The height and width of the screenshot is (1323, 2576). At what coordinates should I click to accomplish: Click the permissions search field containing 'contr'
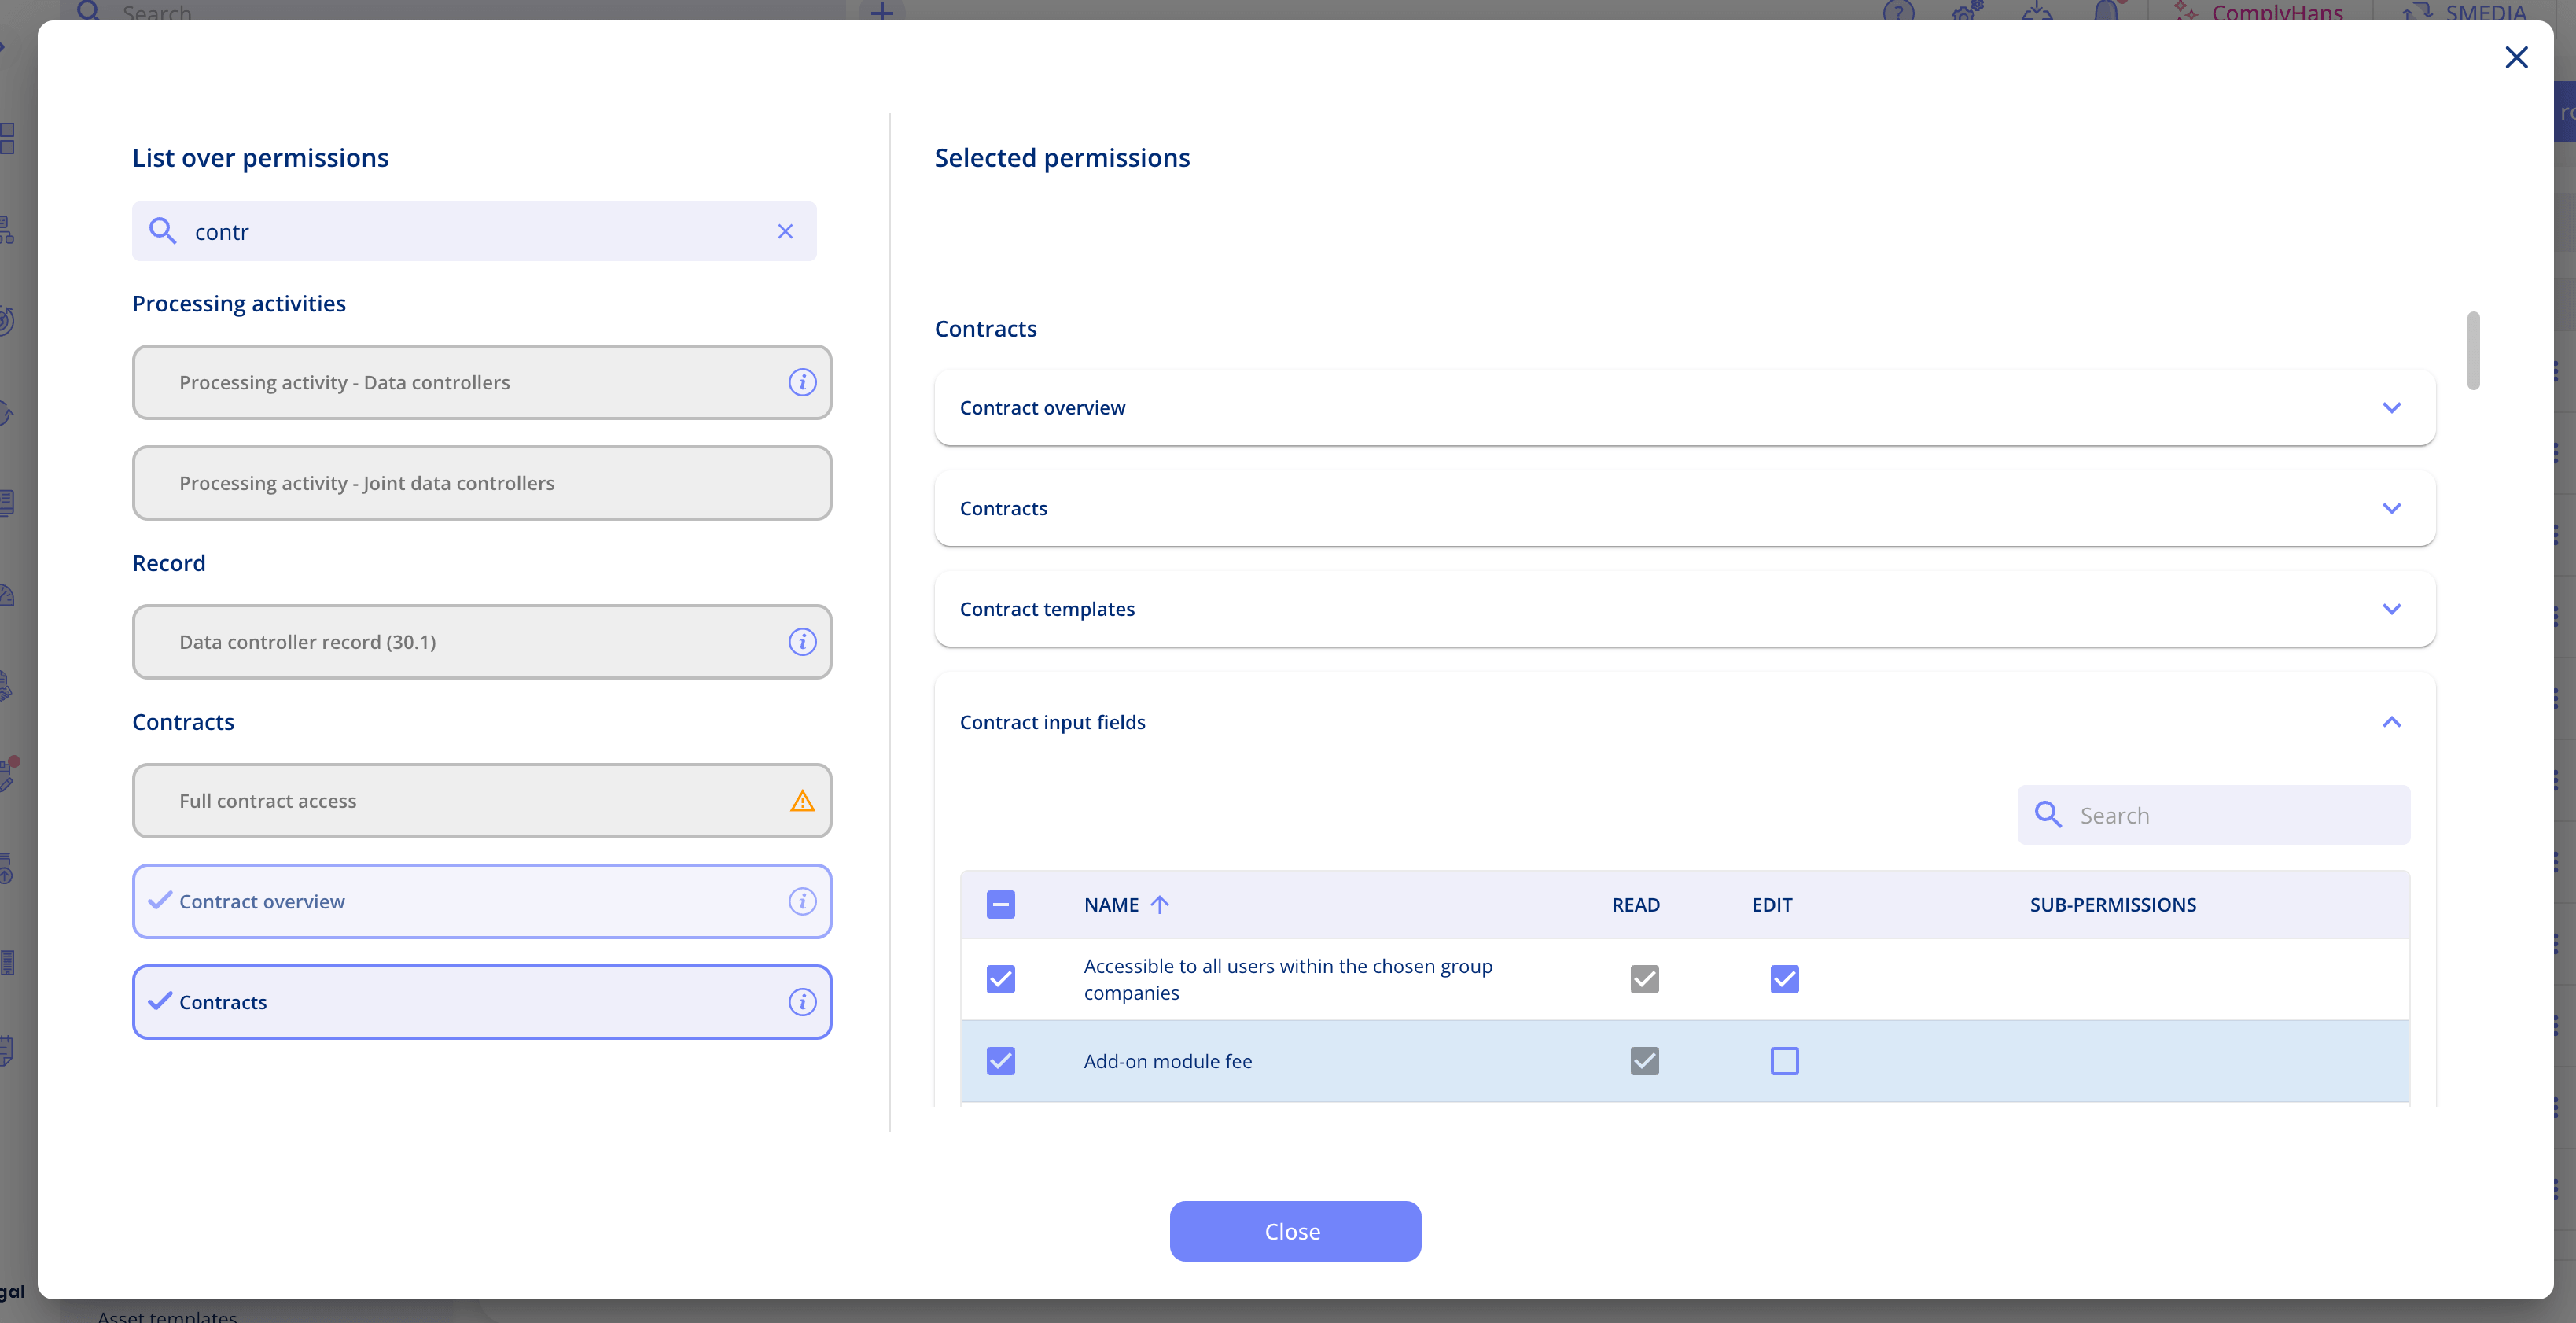pos(474,231)
